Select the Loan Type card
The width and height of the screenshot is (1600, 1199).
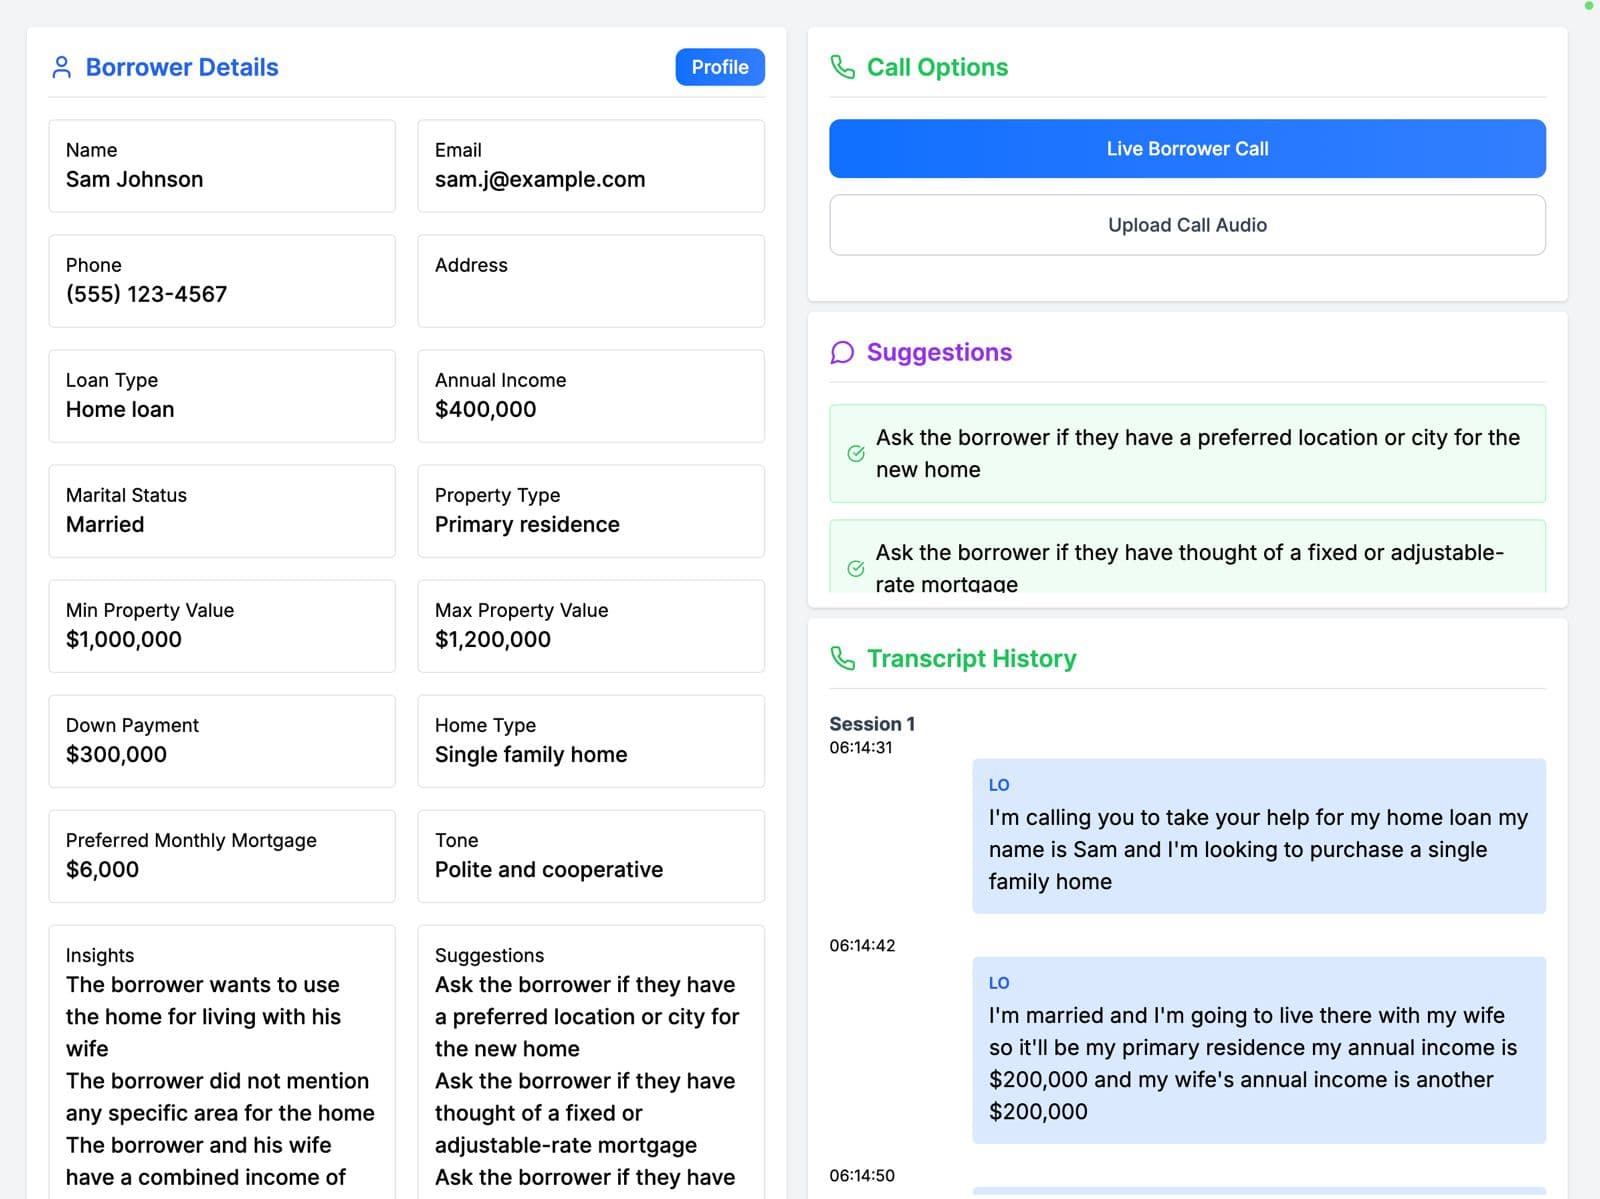click(221, 396)
